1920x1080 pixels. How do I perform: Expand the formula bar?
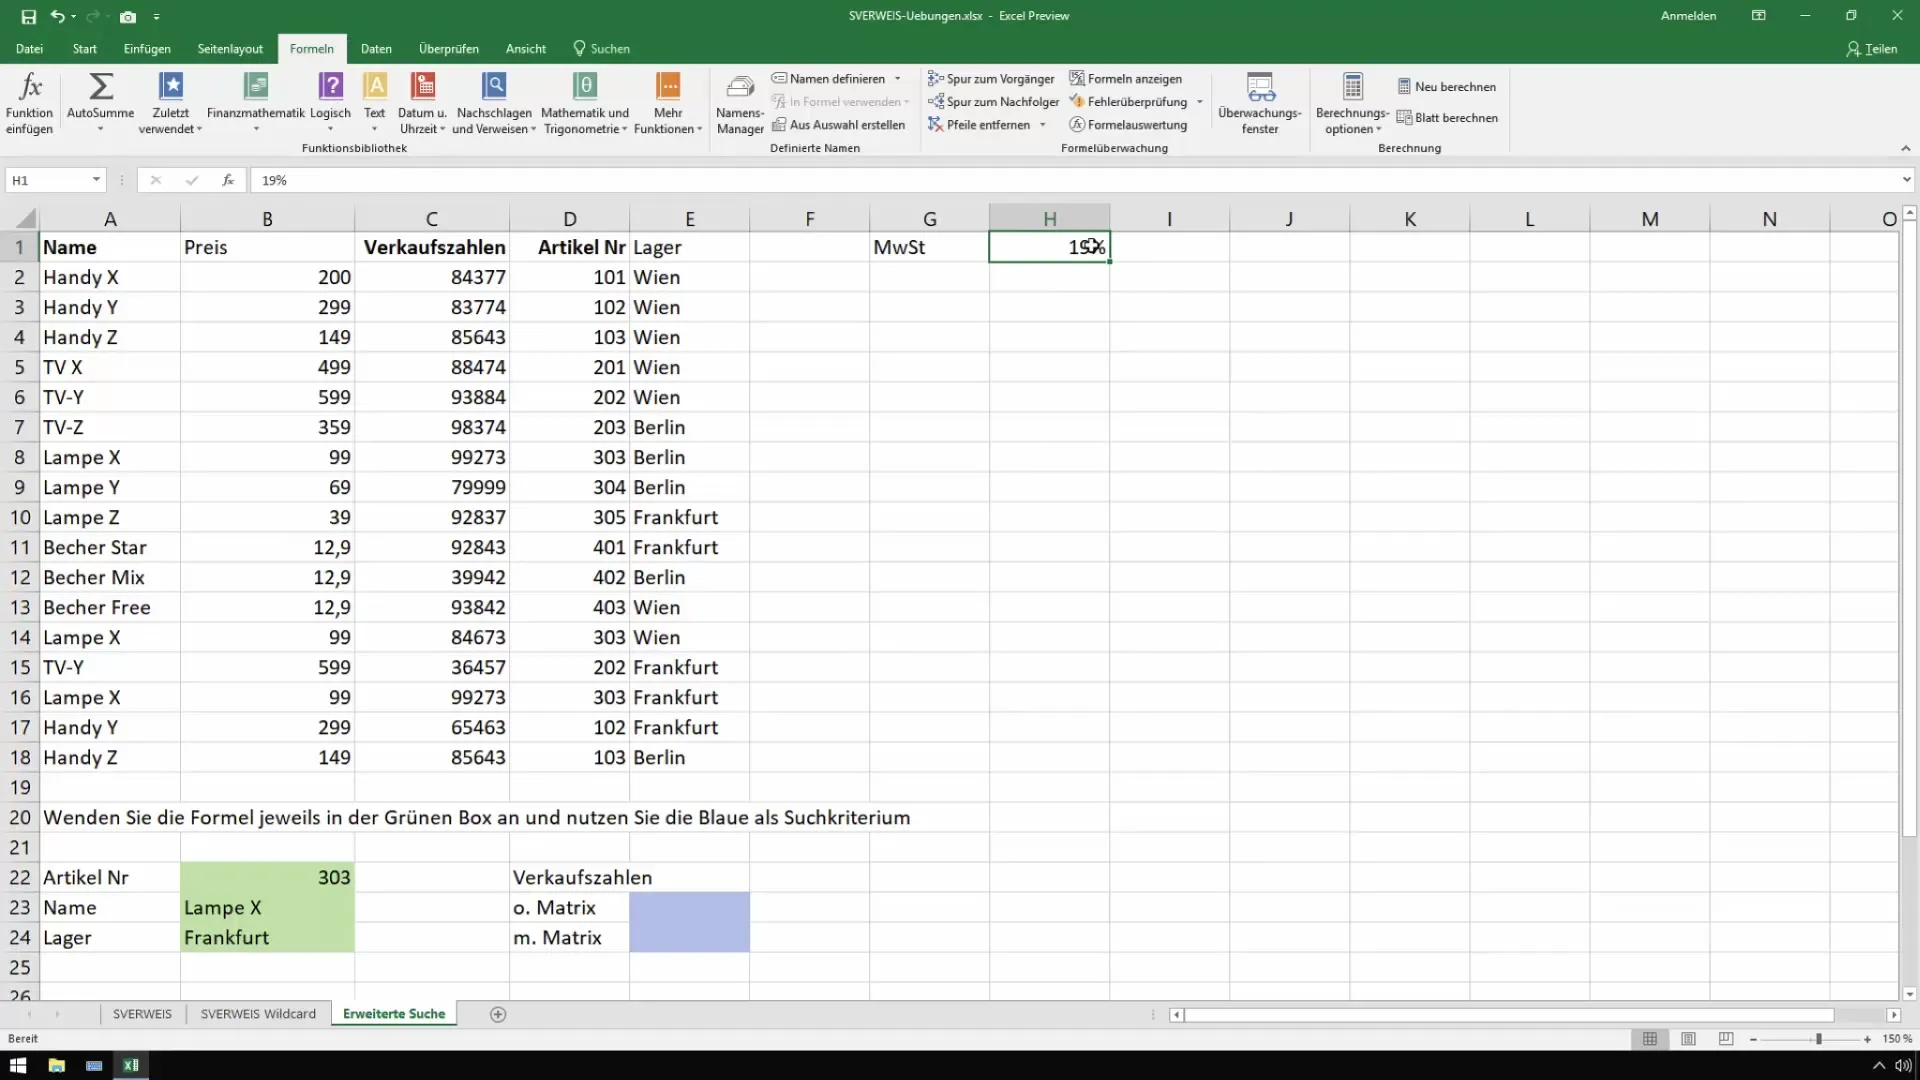point(1907,180)
